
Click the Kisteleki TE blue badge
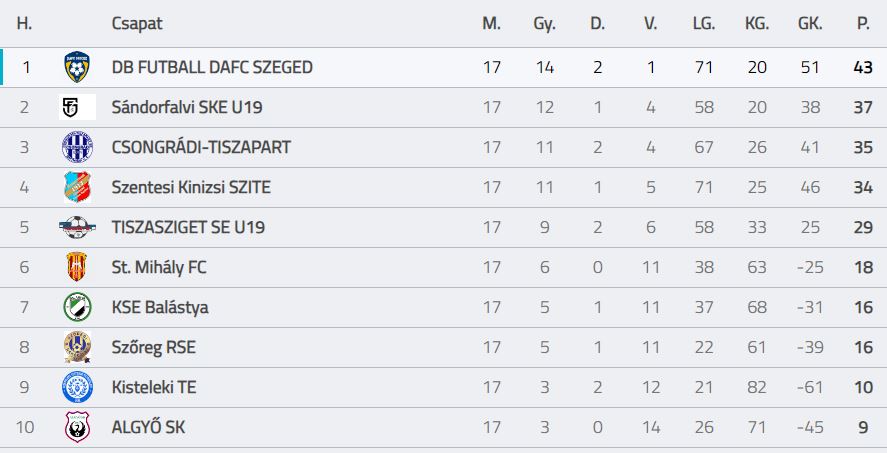[77, 387]
